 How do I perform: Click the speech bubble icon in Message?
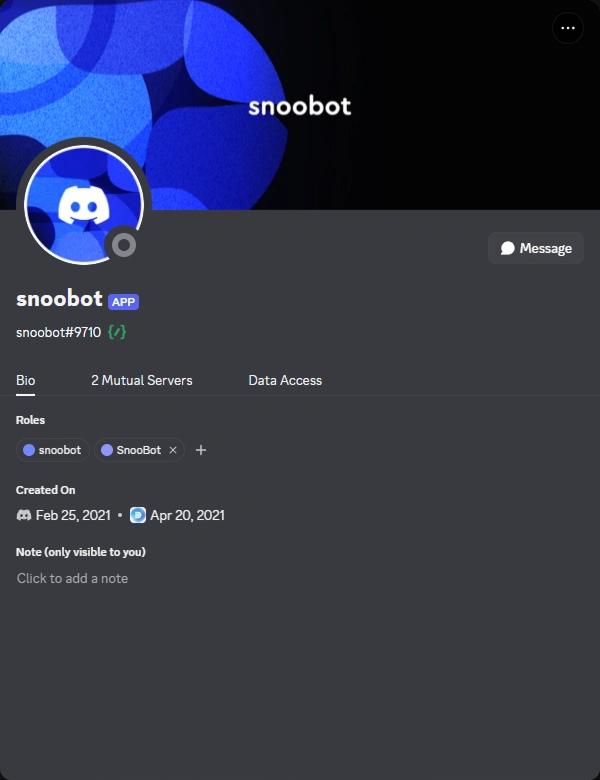(507, 248)
